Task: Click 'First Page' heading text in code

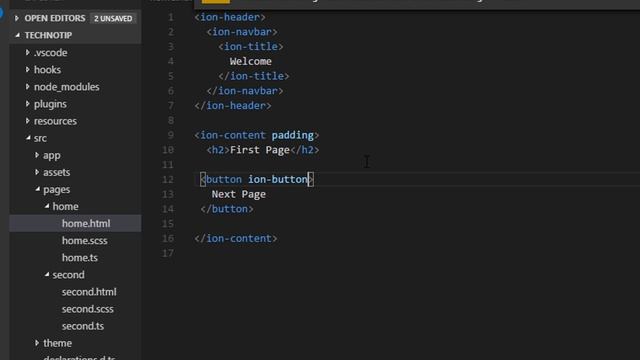Action: (x=260, y=150)
